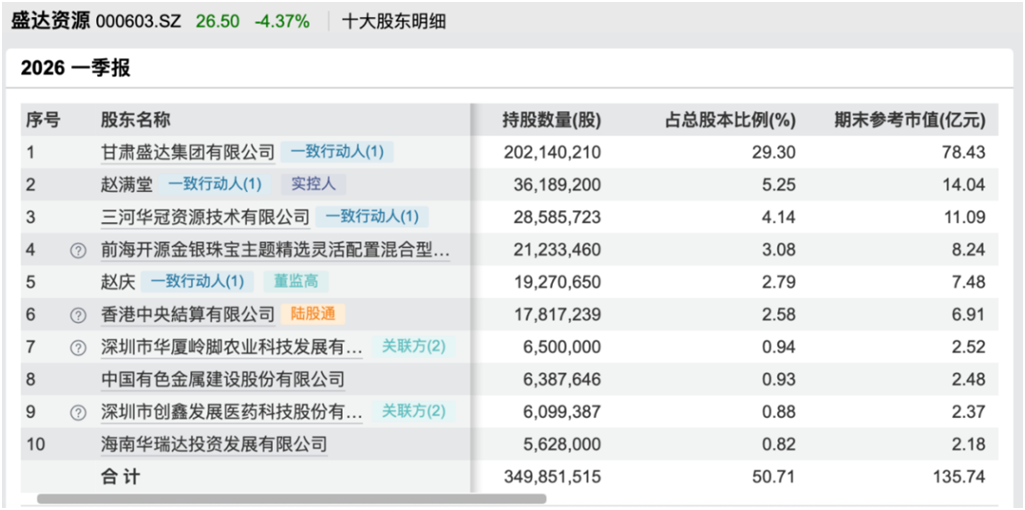The height and width of the screenshot is (510, 1025).
Task: Click the question icon beside 深圳市创鑫发展医药科技
Action: pos(78,412)
